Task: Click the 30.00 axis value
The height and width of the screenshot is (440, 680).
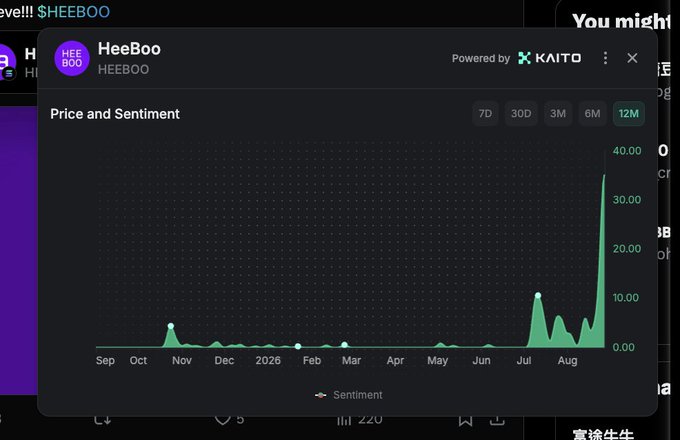Action: 627,200
